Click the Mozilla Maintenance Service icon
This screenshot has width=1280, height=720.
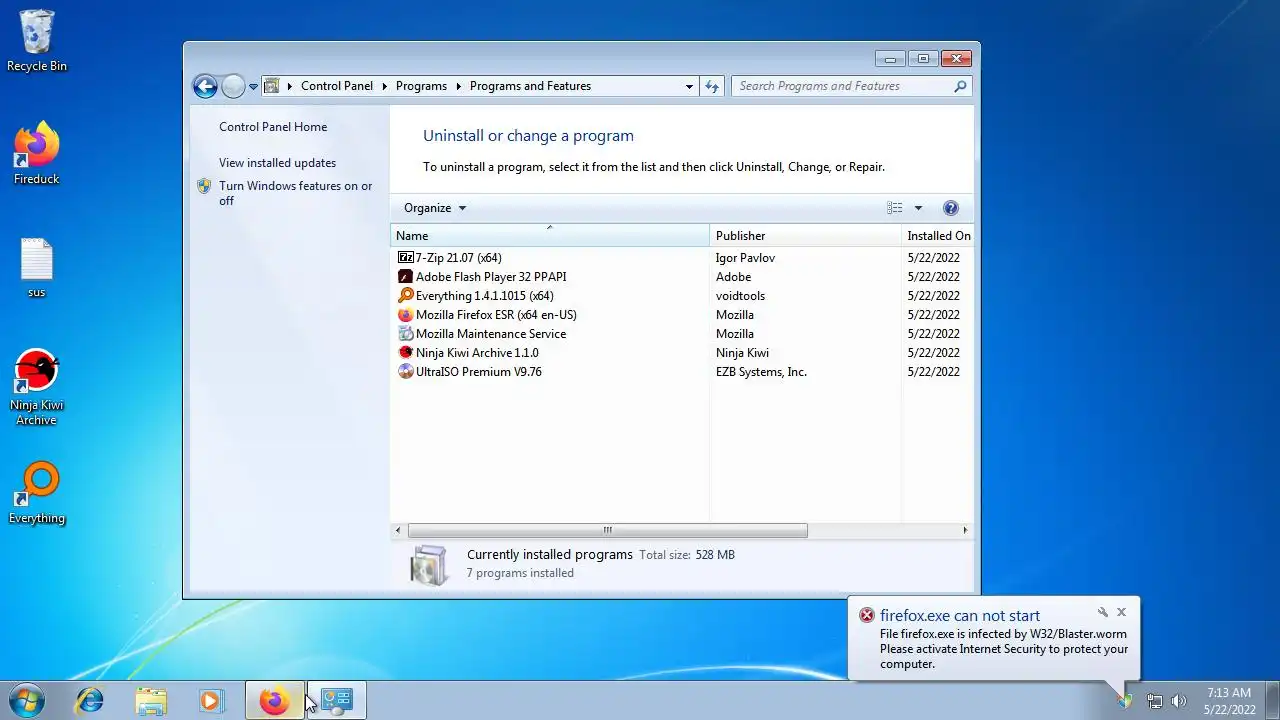405,334
